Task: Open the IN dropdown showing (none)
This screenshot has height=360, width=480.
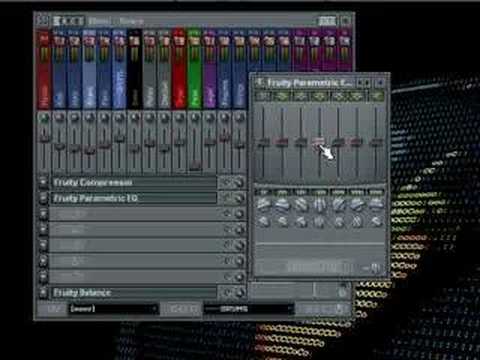Action: [x=113, y=309]
